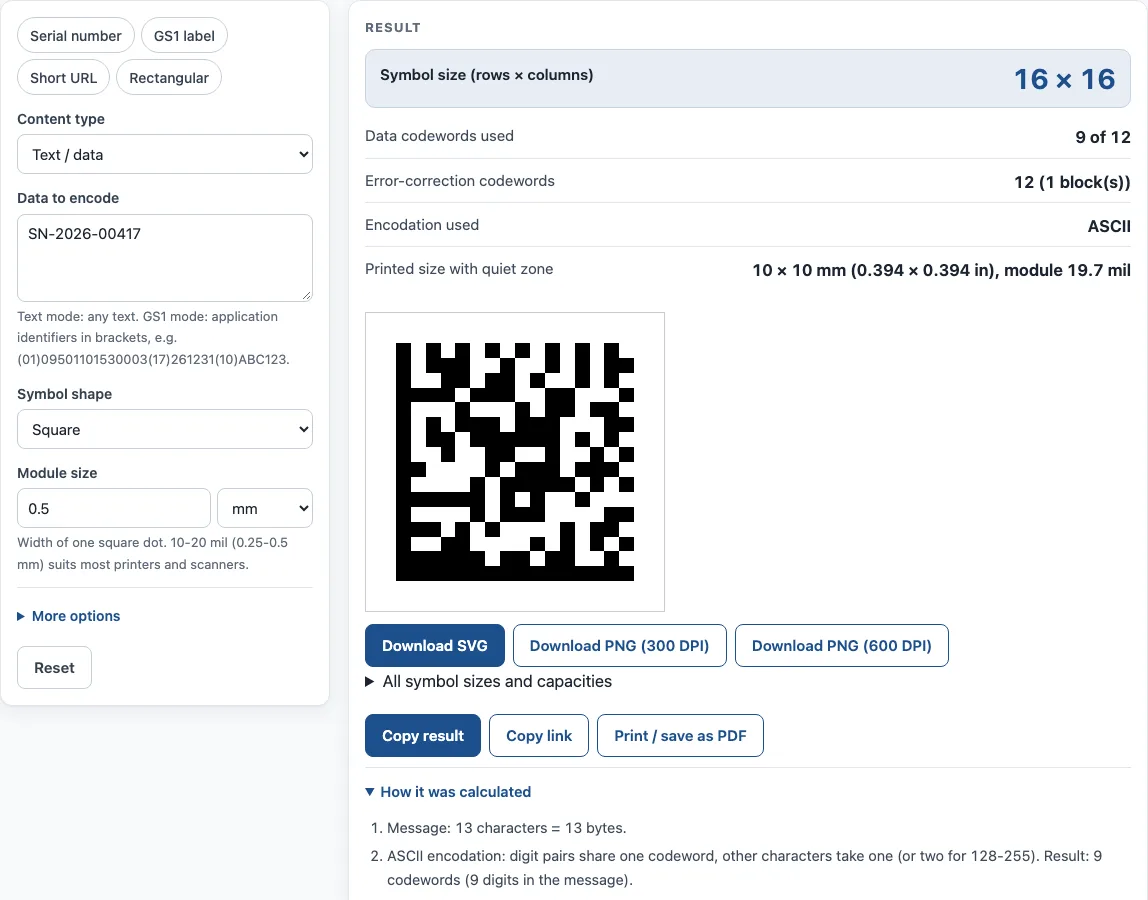Click the Reset button

tap(54, 668)
